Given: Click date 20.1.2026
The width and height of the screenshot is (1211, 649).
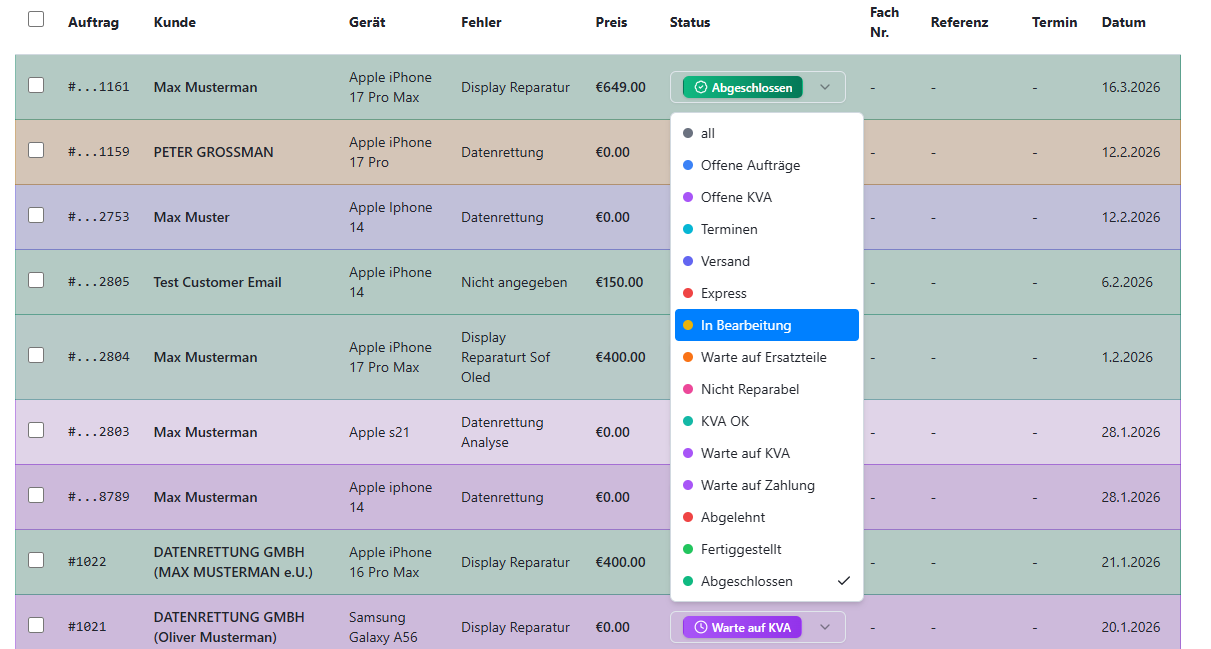Looking at the screenshot, I should [x=1131, y=627].
